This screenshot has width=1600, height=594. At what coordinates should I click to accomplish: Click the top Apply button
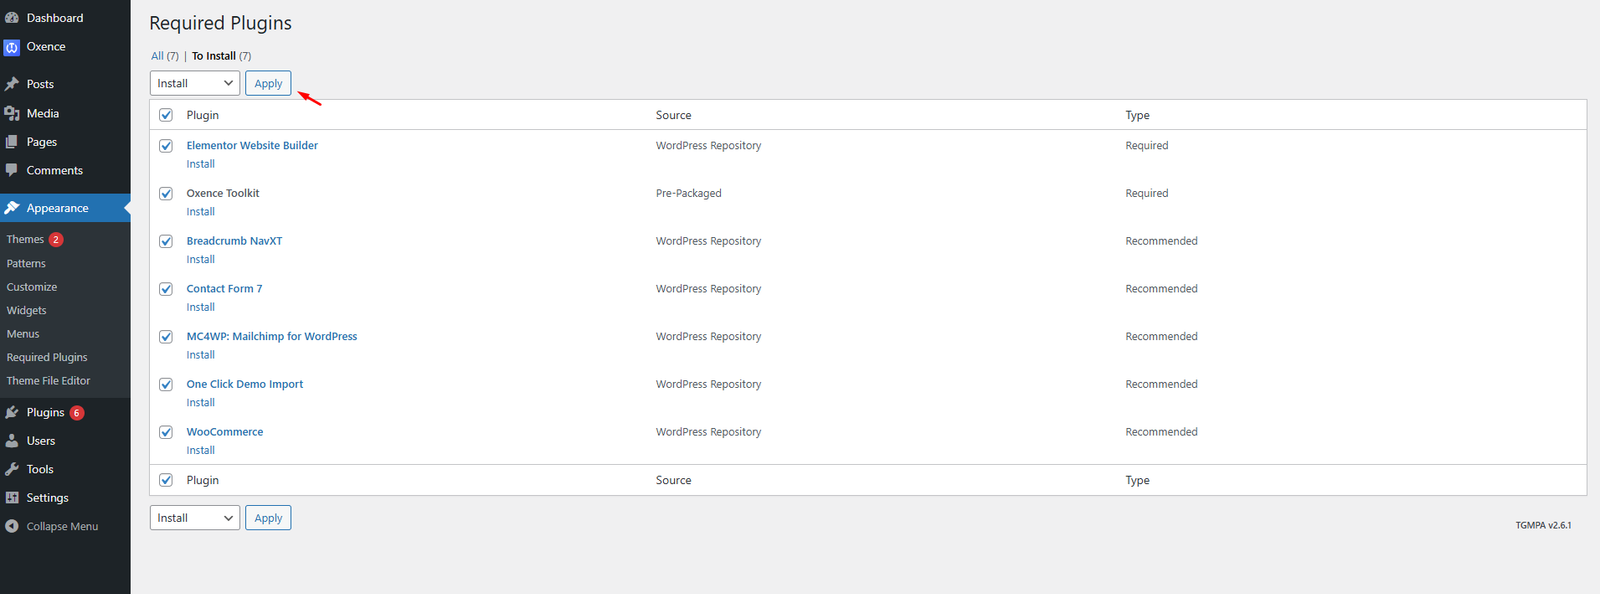pos(268,83)
